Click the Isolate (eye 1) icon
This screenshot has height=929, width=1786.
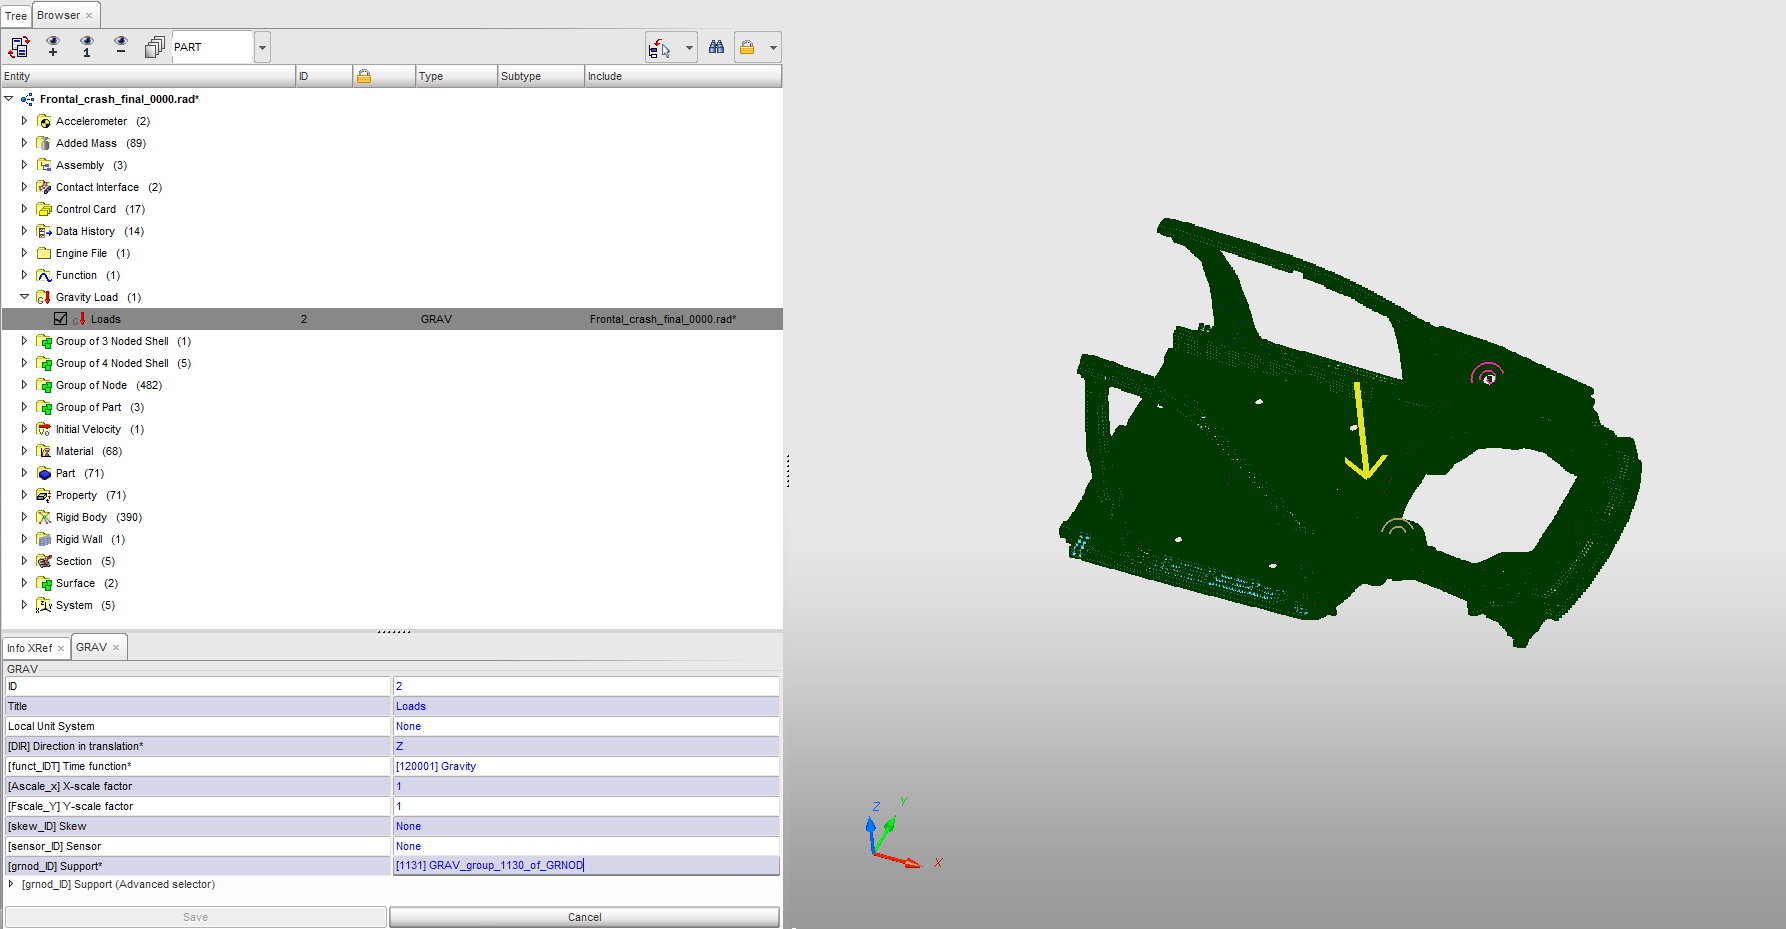[86, 47]
